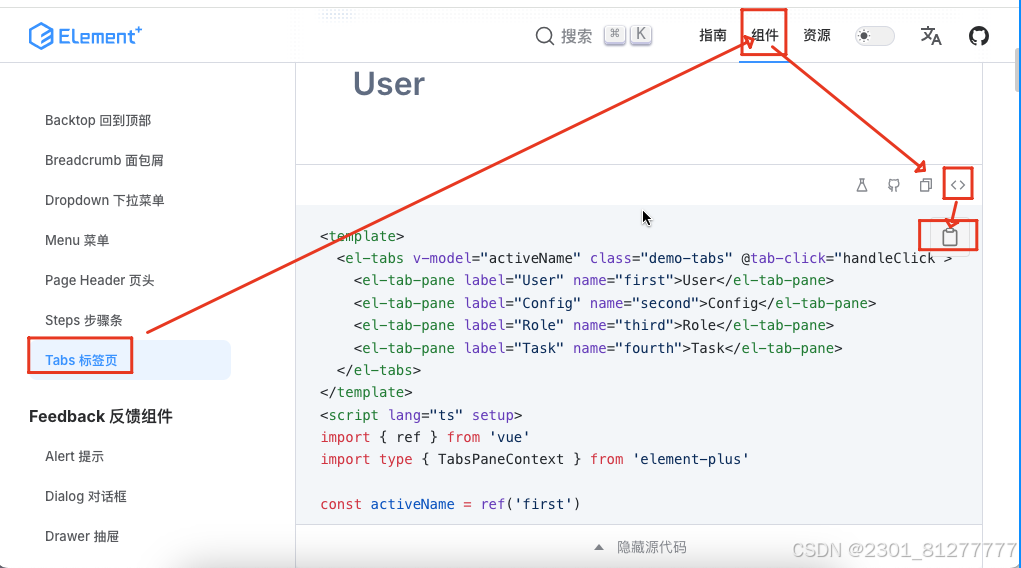
Task: Open Menu 菜单 sidebar item
Action: [x=77, y=240]
